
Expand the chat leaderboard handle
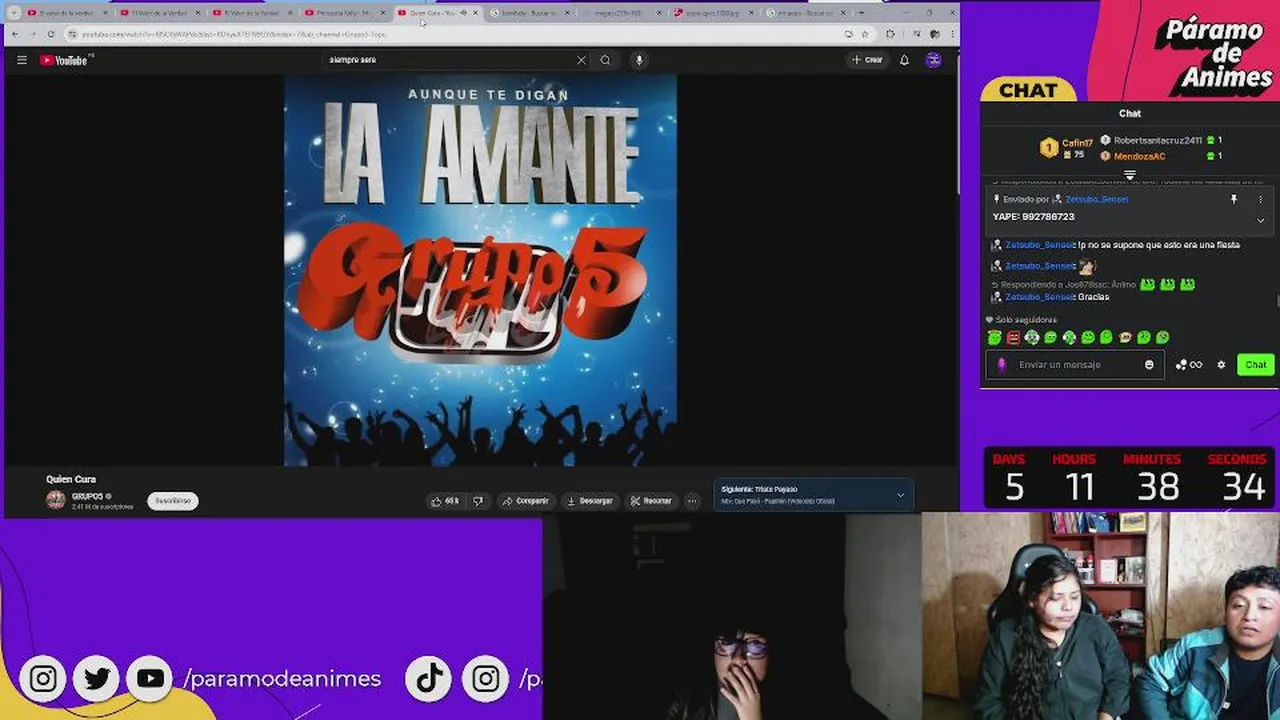click(1129, 175)
